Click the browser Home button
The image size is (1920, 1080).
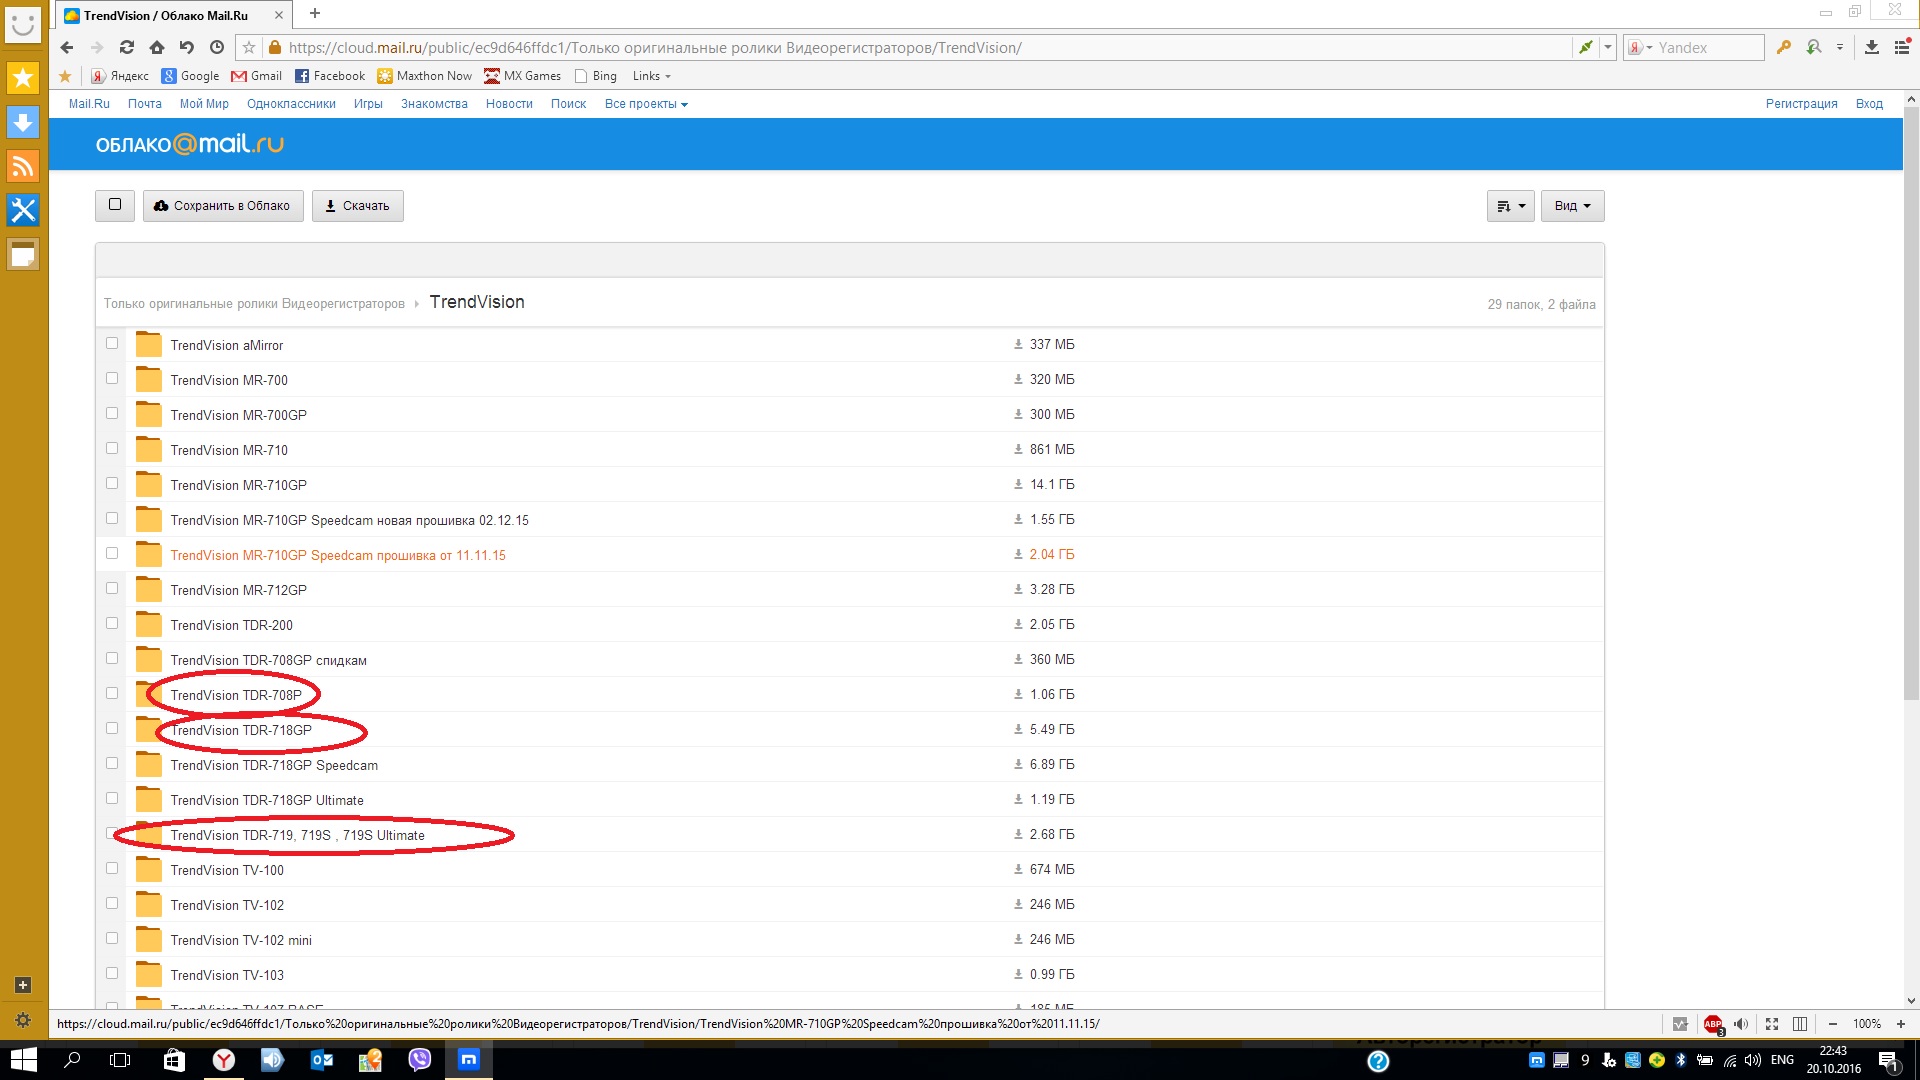157,47
